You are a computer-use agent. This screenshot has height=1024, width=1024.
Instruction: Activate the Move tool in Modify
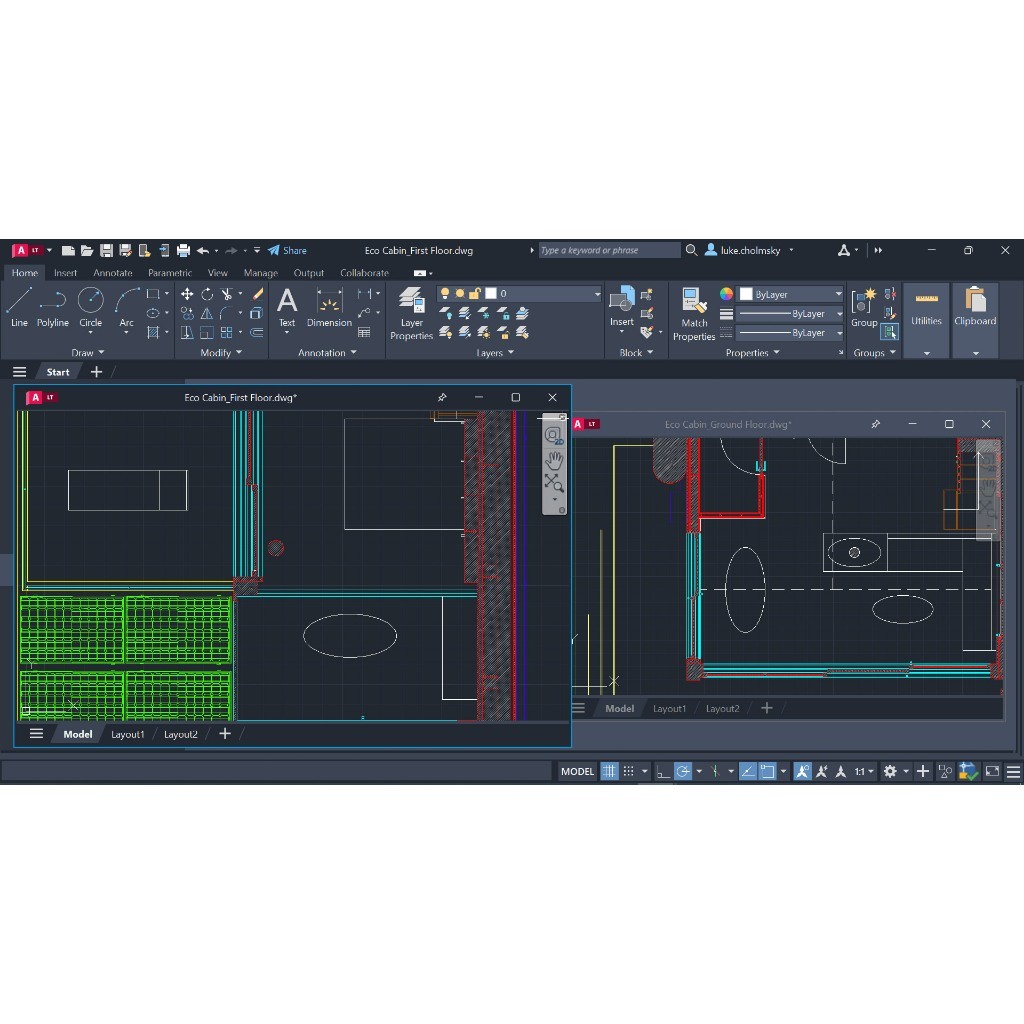(187, 294)
